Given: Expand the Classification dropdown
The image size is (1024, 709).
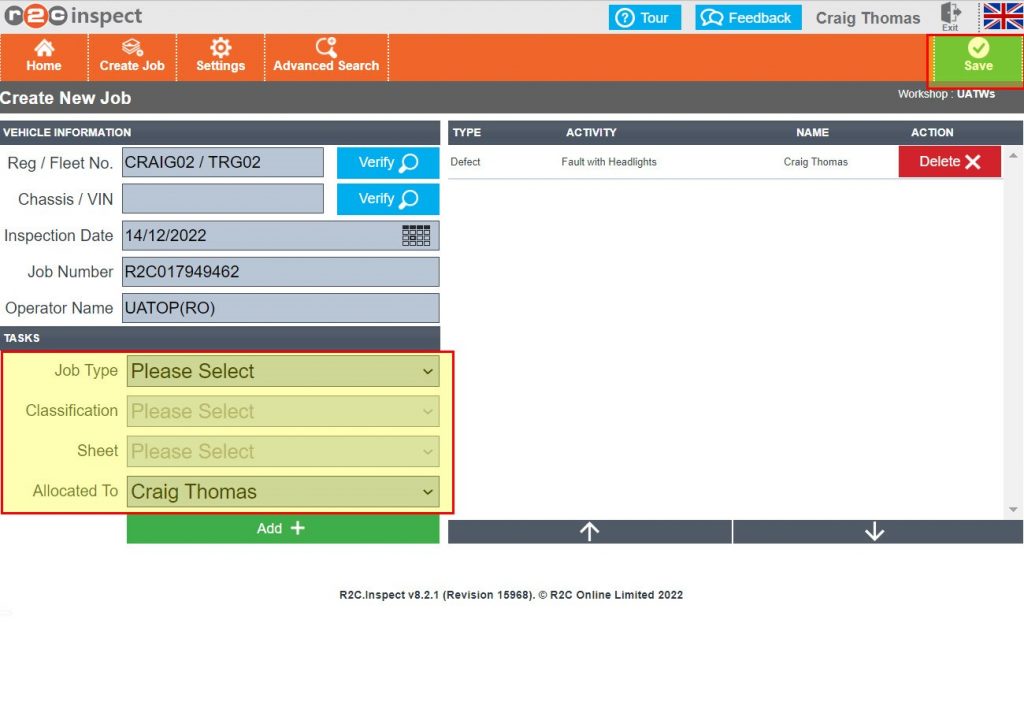Looking at the screenshot, I should pos(283,411).
